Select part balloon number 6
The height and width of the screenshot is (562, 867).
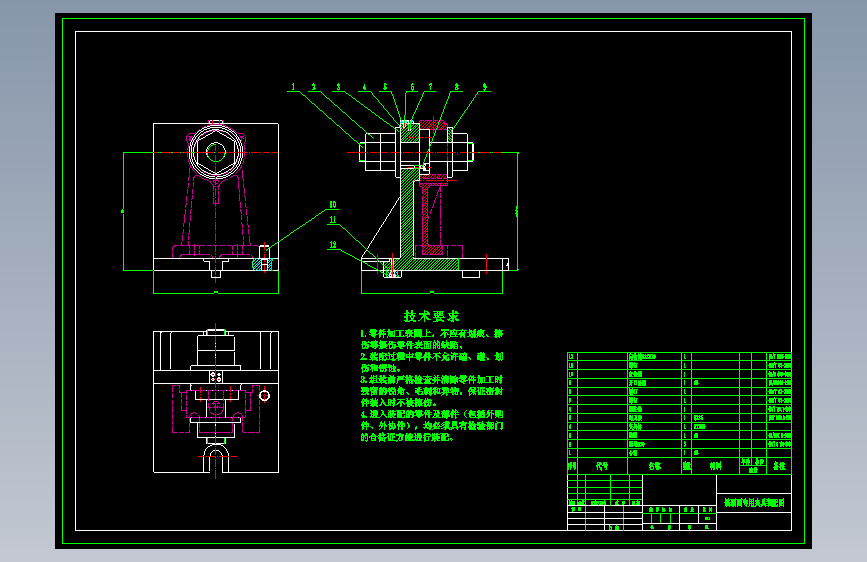(x=412, y=87)
